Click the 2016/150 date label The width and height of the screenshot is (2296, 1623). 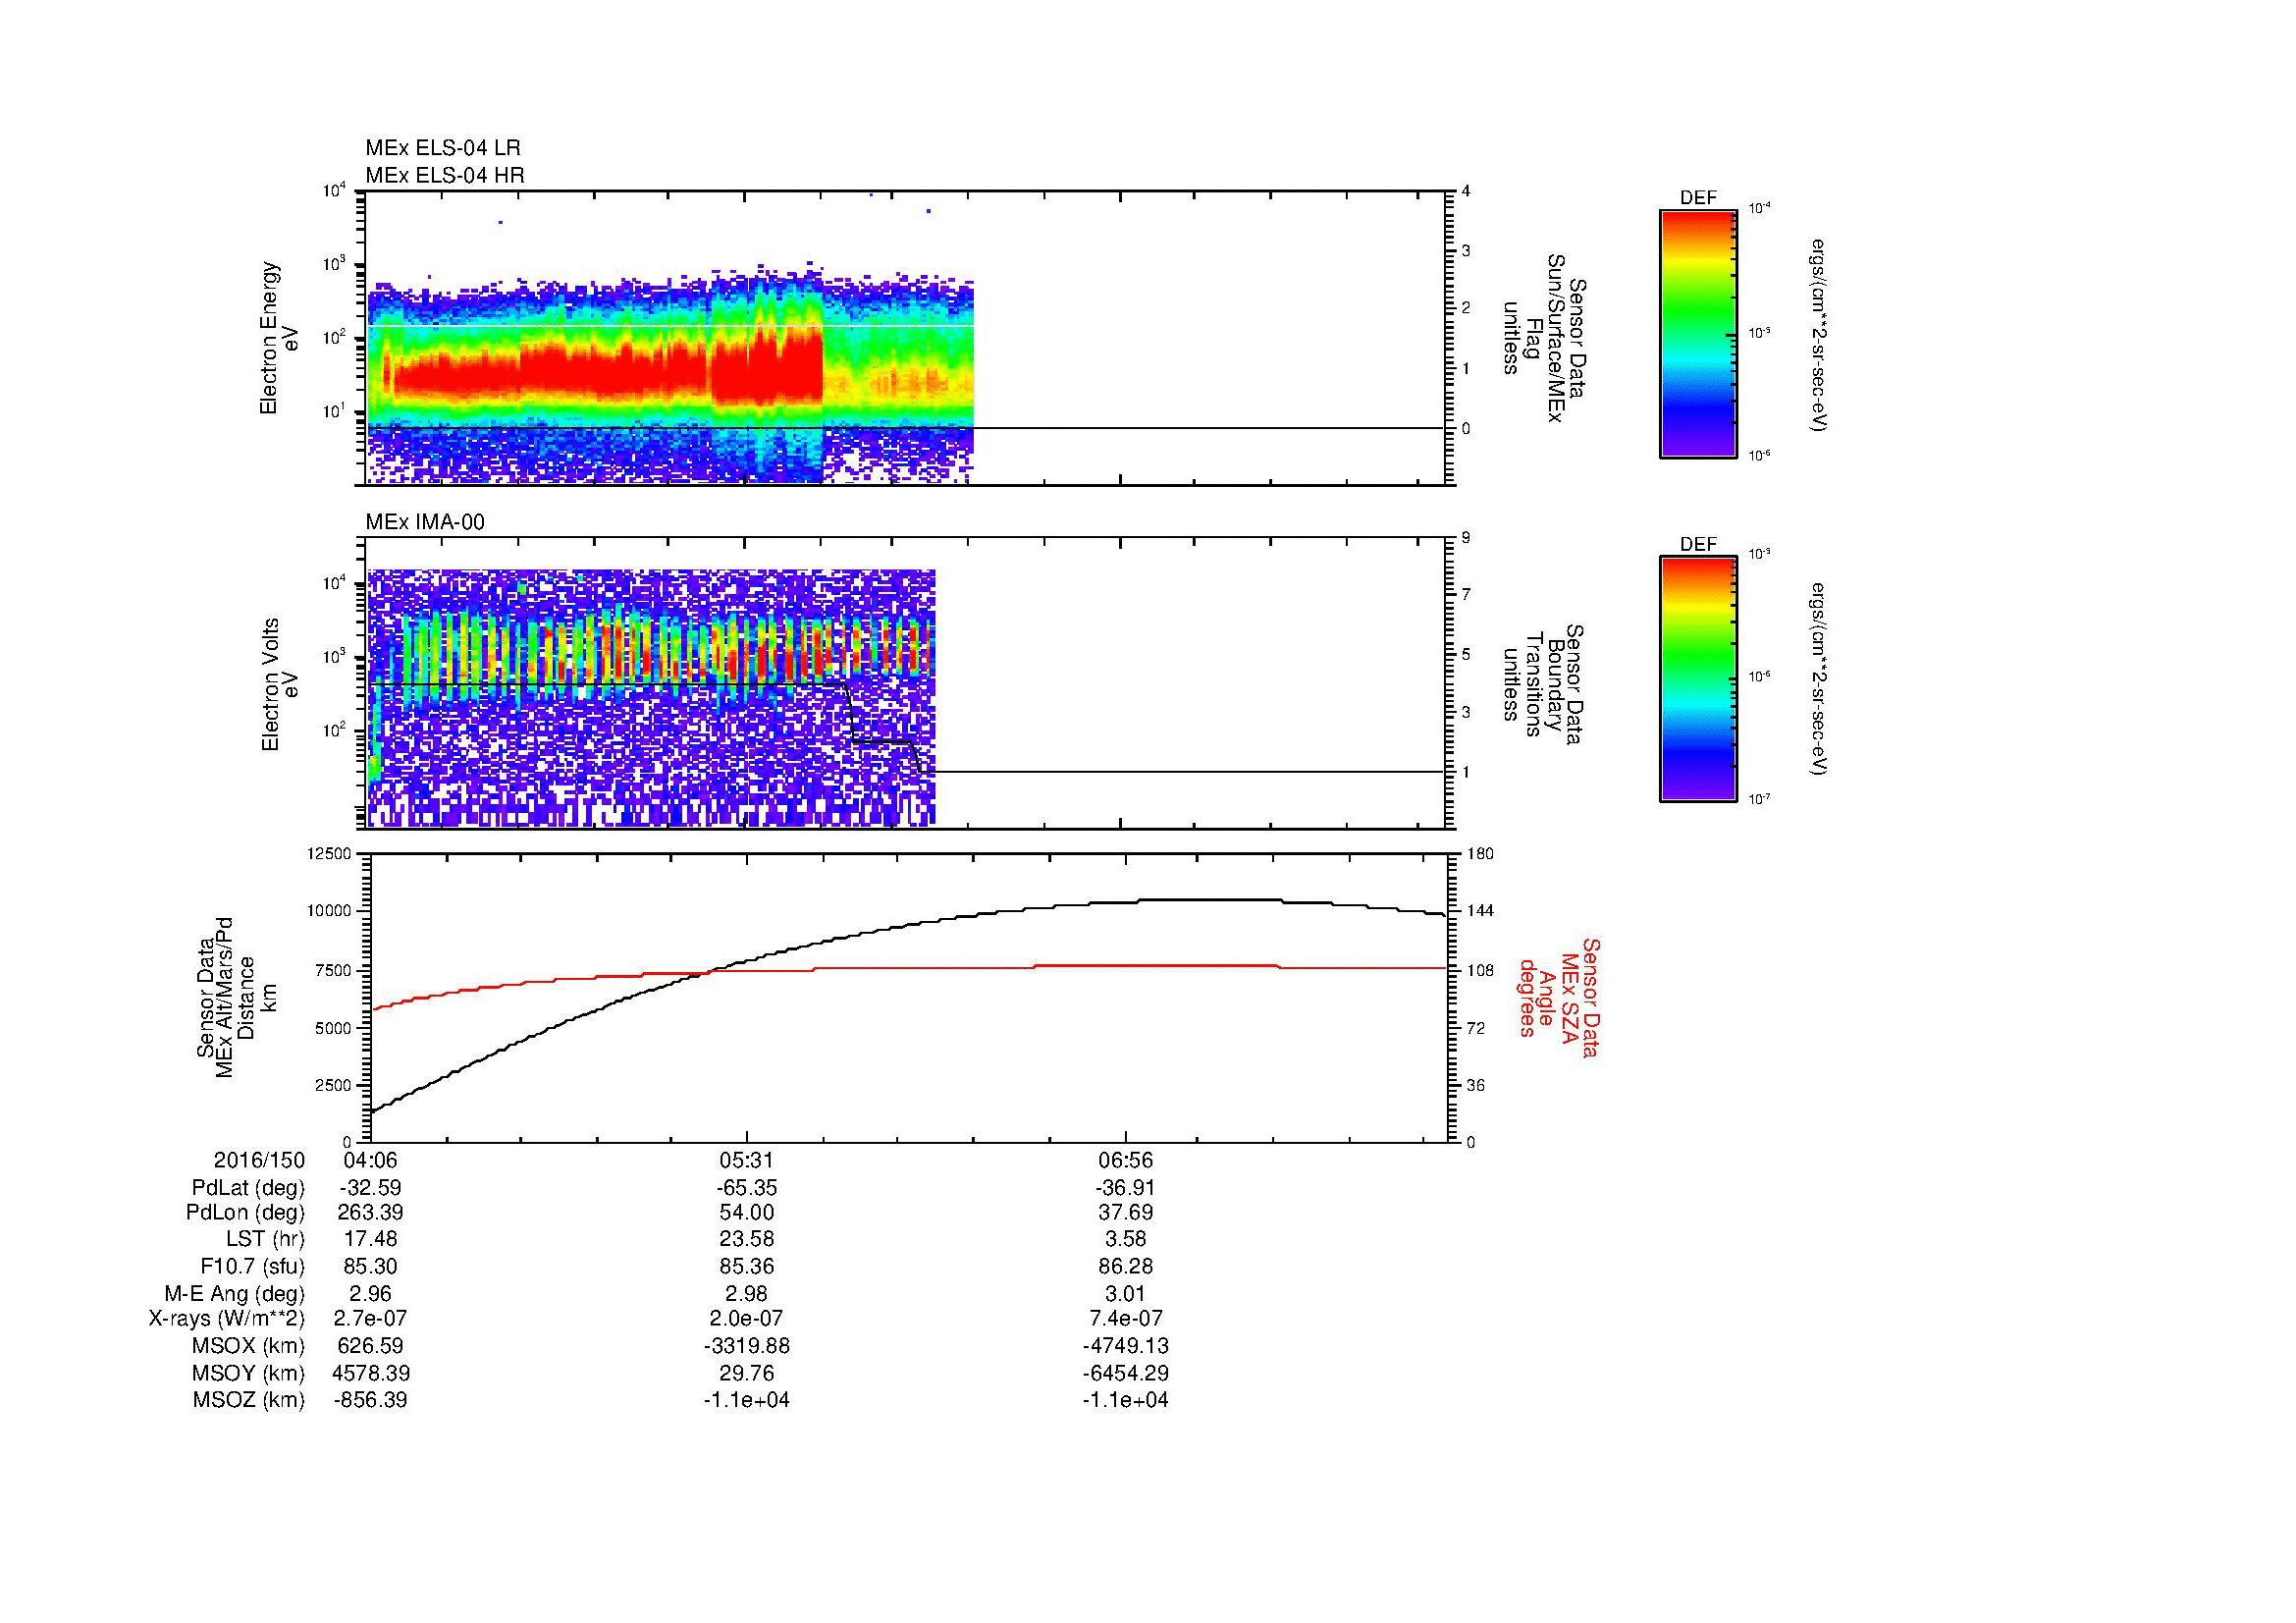[x=259, y=1160]
